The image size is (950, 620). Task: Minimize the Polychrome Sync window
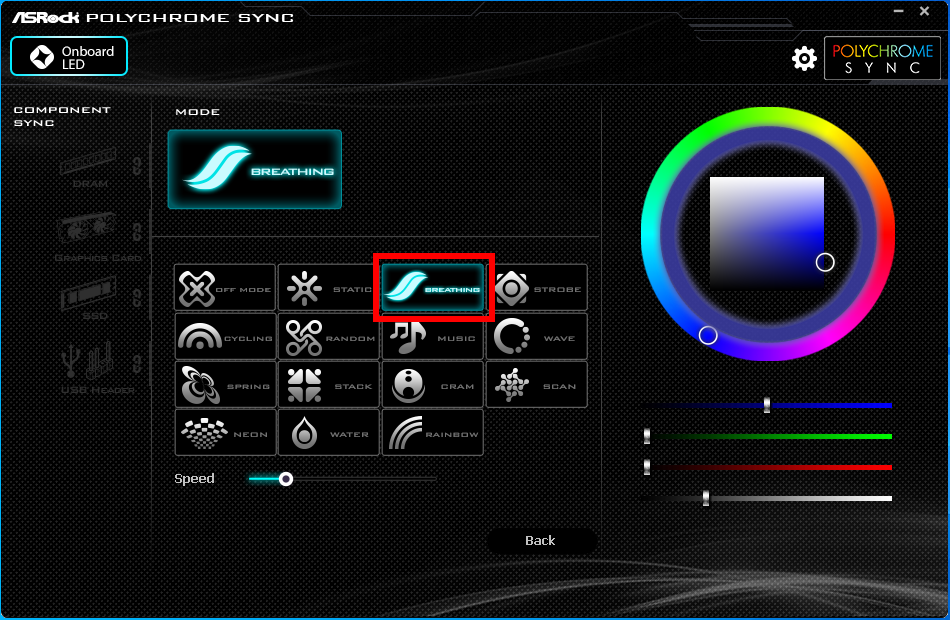click(899, 11)
